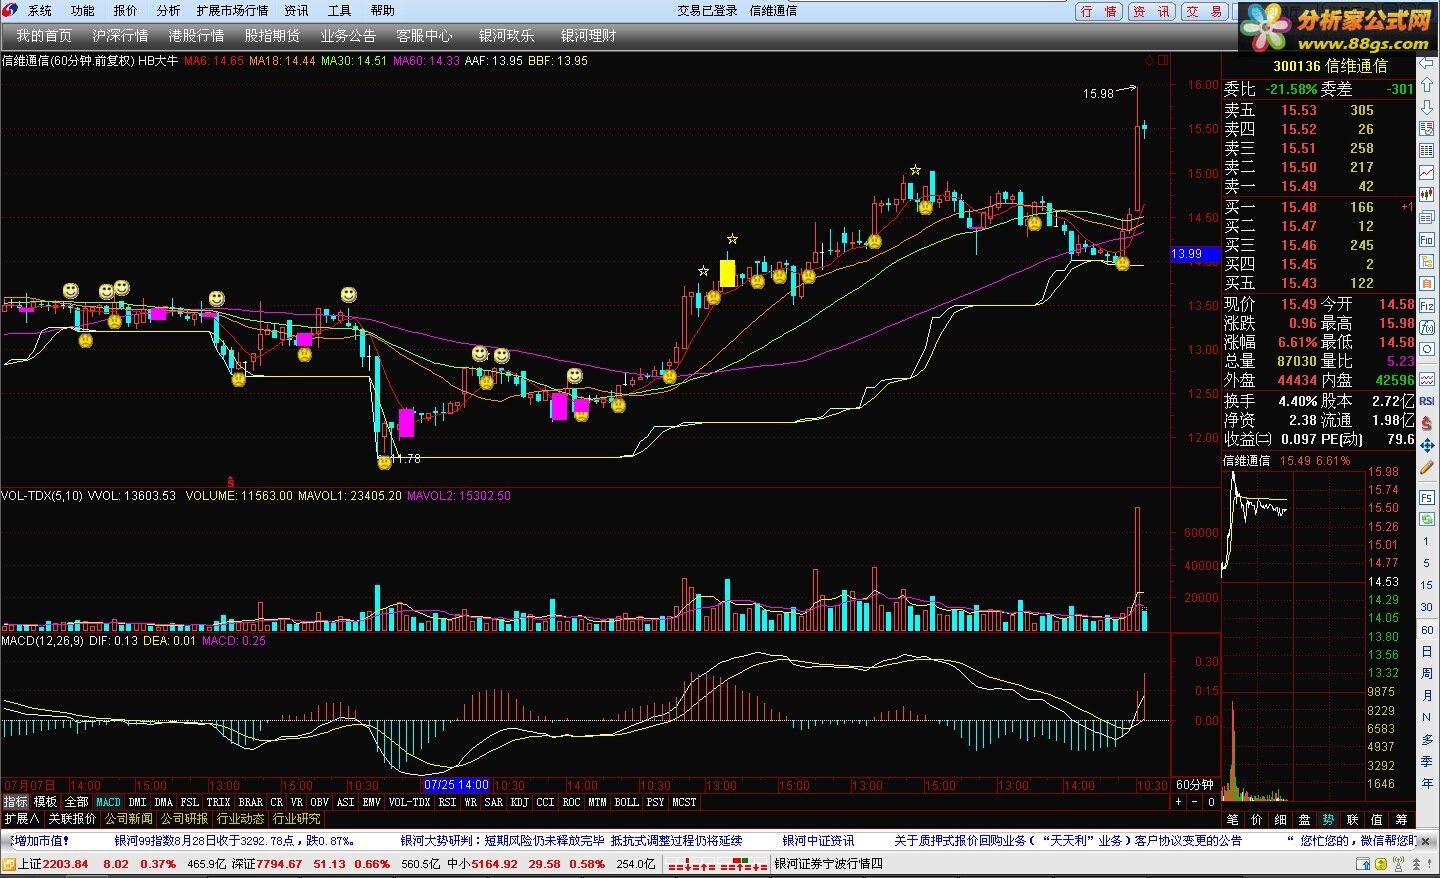Zoom out chart with the minus button
This screenshot has width=1440, height=878.
click(1194, 802)
